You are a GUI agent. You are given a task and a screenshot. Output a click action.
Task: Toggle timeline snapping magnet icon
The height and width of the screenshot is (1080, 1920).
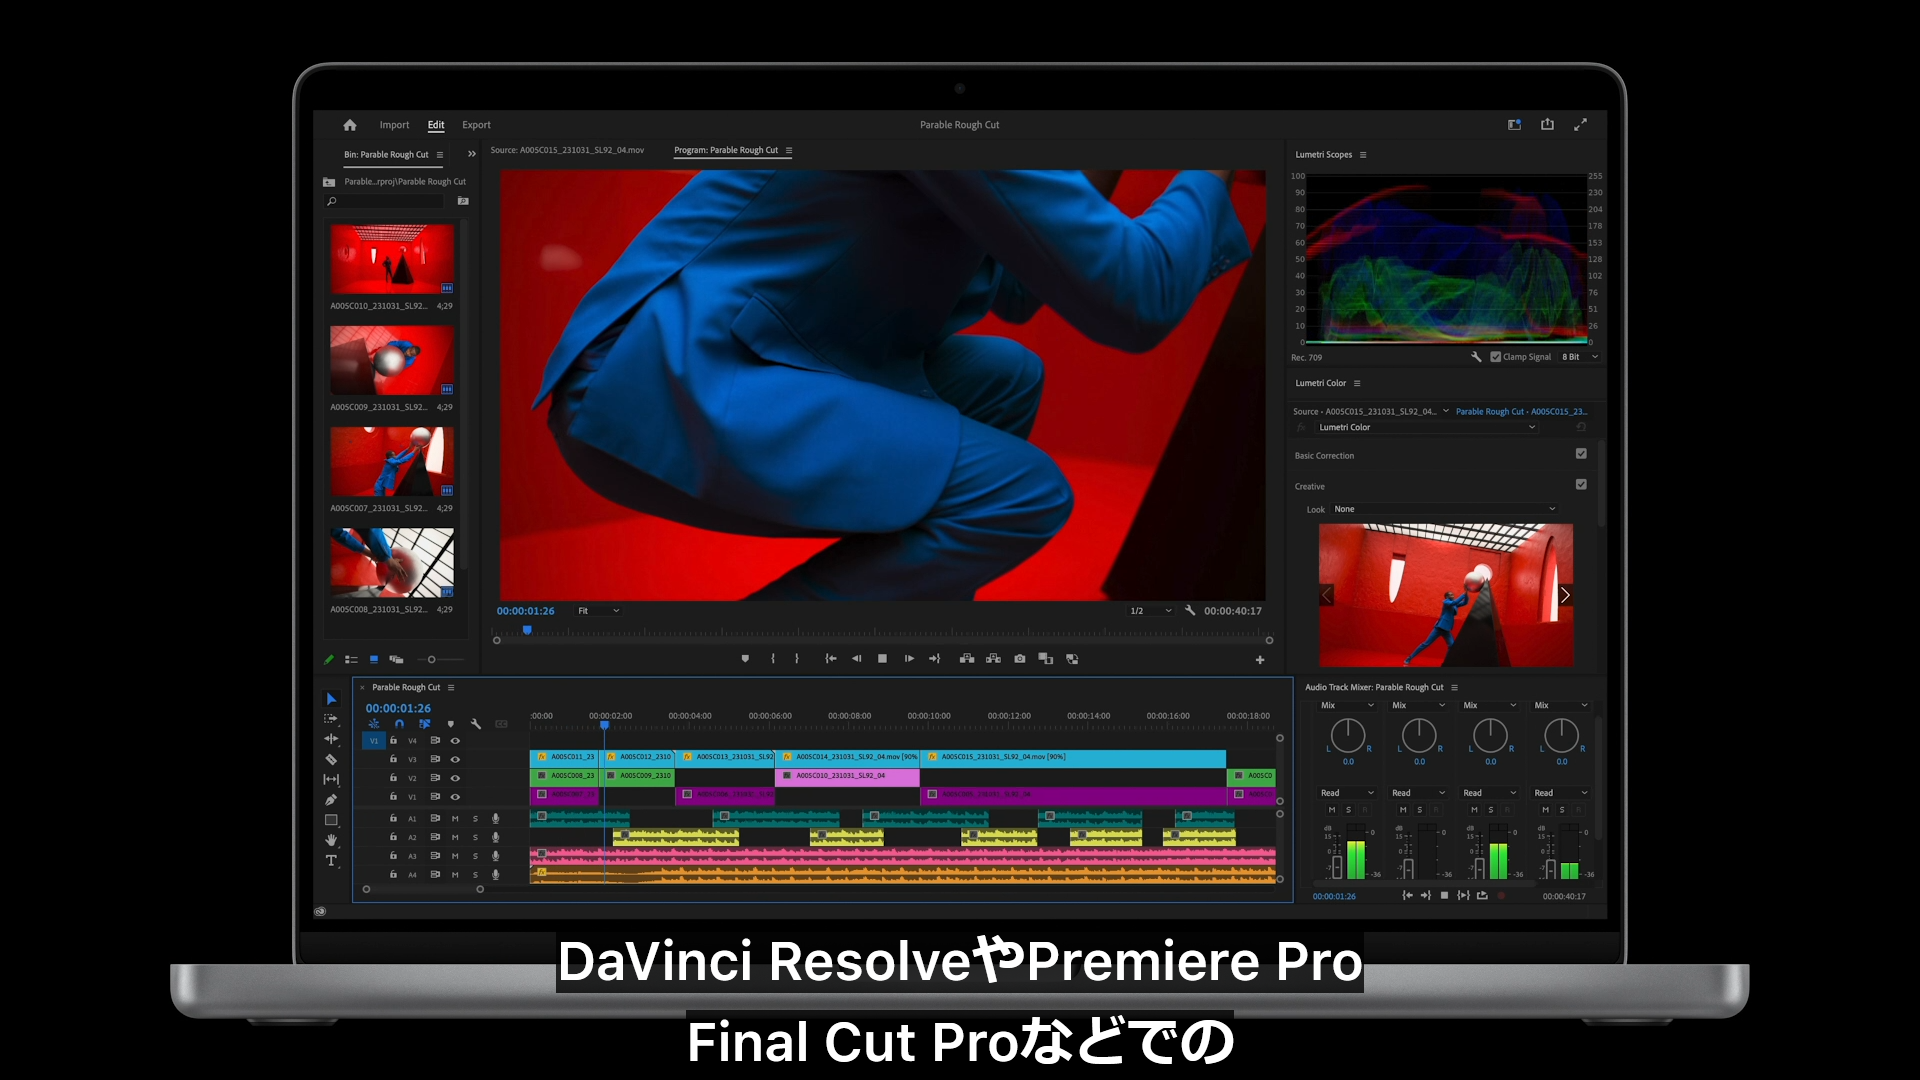tap(399, 724)
